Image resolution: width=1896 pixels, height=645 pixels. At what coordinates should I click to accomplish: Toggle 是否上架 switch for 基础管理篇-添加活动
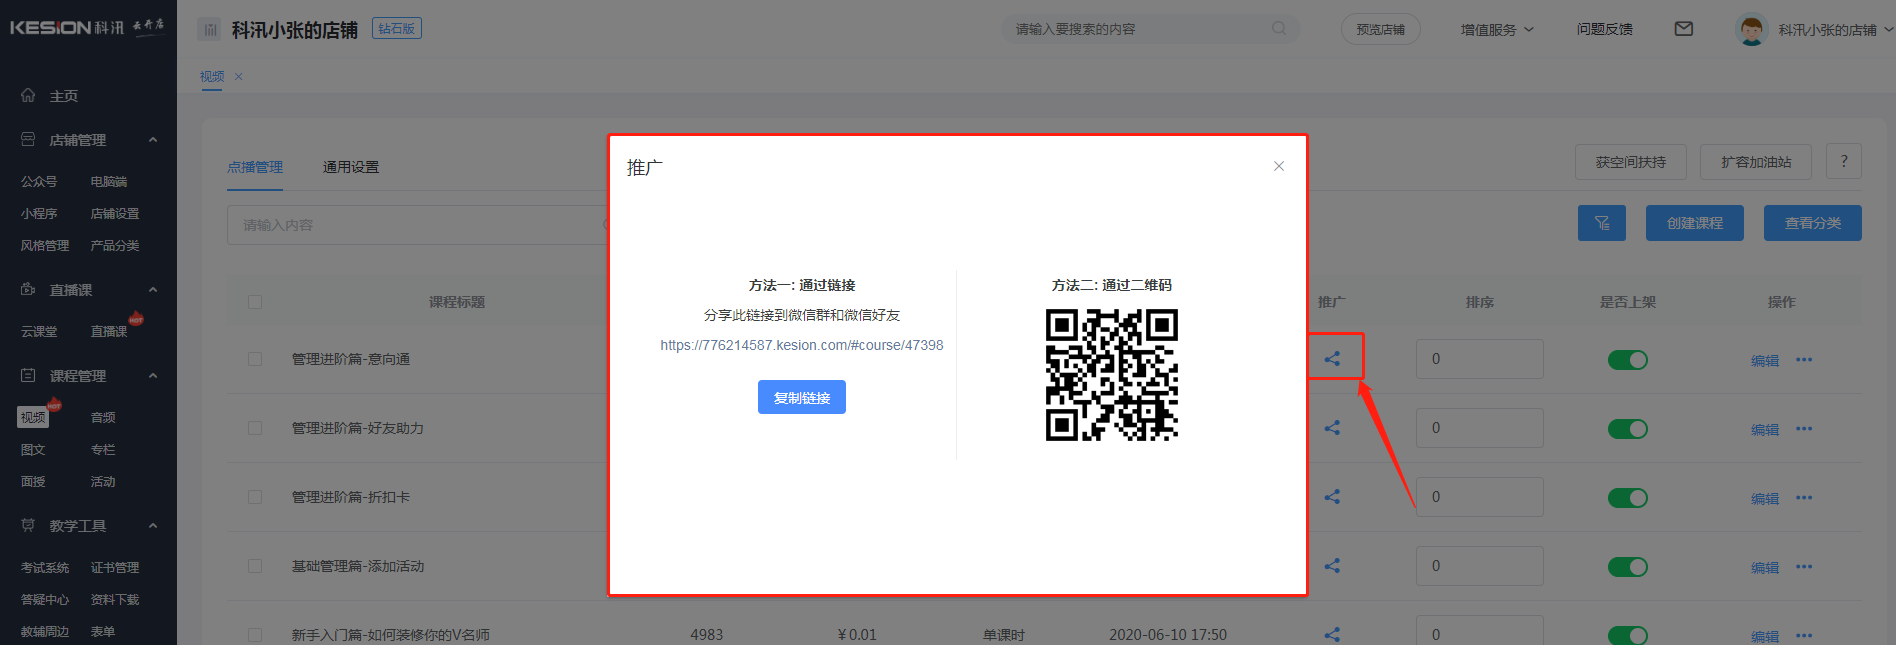(x=1628, y=567)
